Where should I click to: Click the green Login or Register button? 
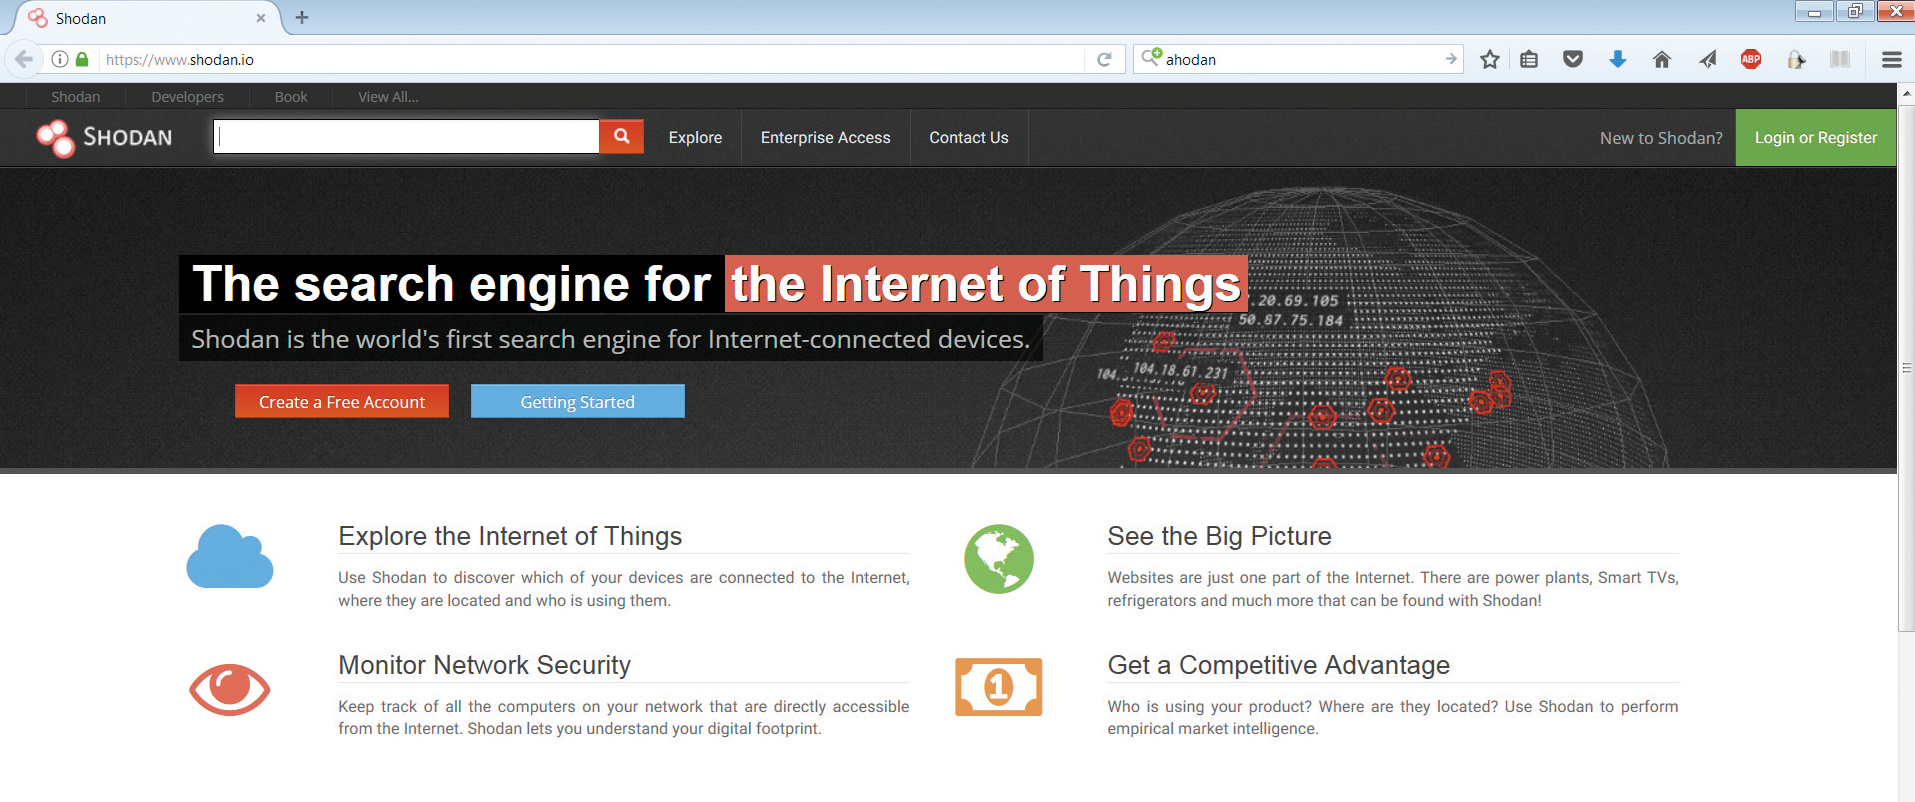pos(1816,138)
